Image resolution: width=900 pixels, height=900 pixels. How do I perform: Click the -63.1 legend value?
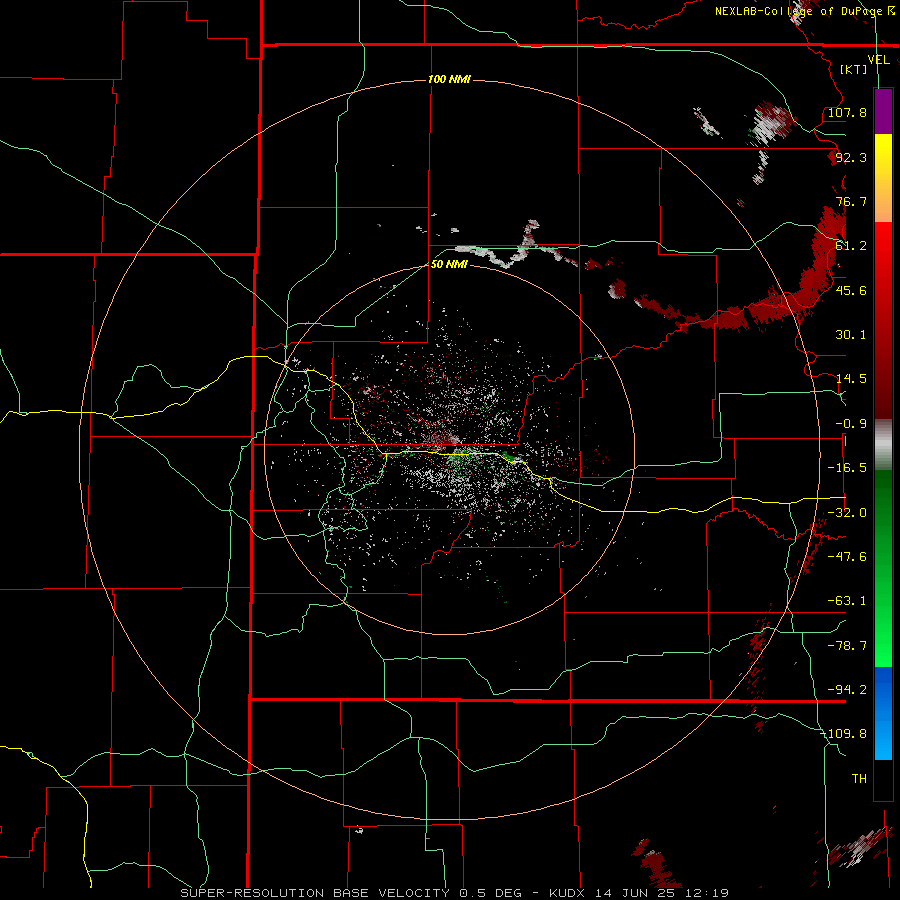[847, 601]
